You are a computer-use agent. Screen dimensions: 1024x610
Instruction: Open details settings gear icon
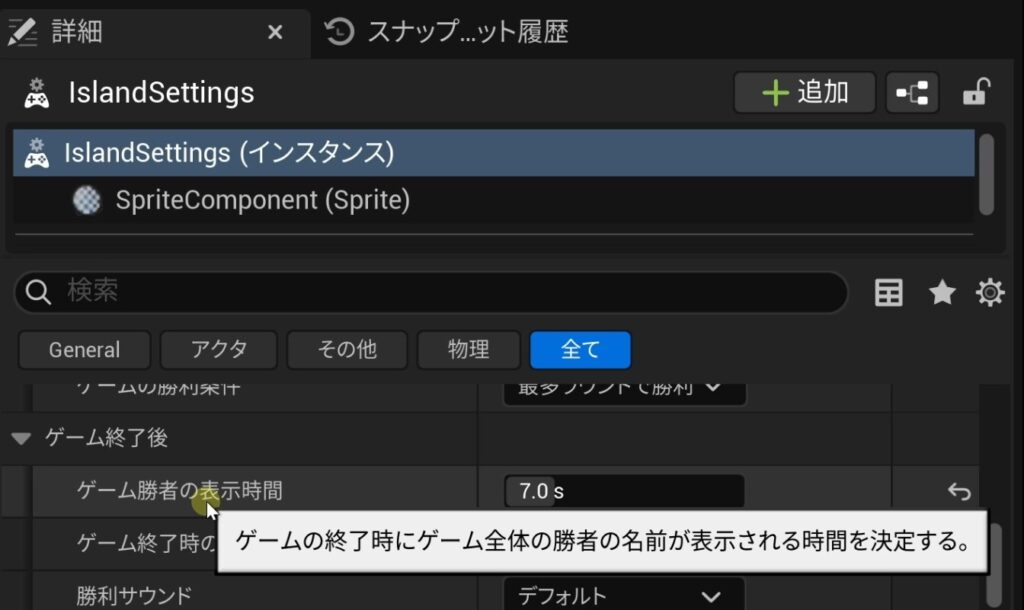coord(990,292)
